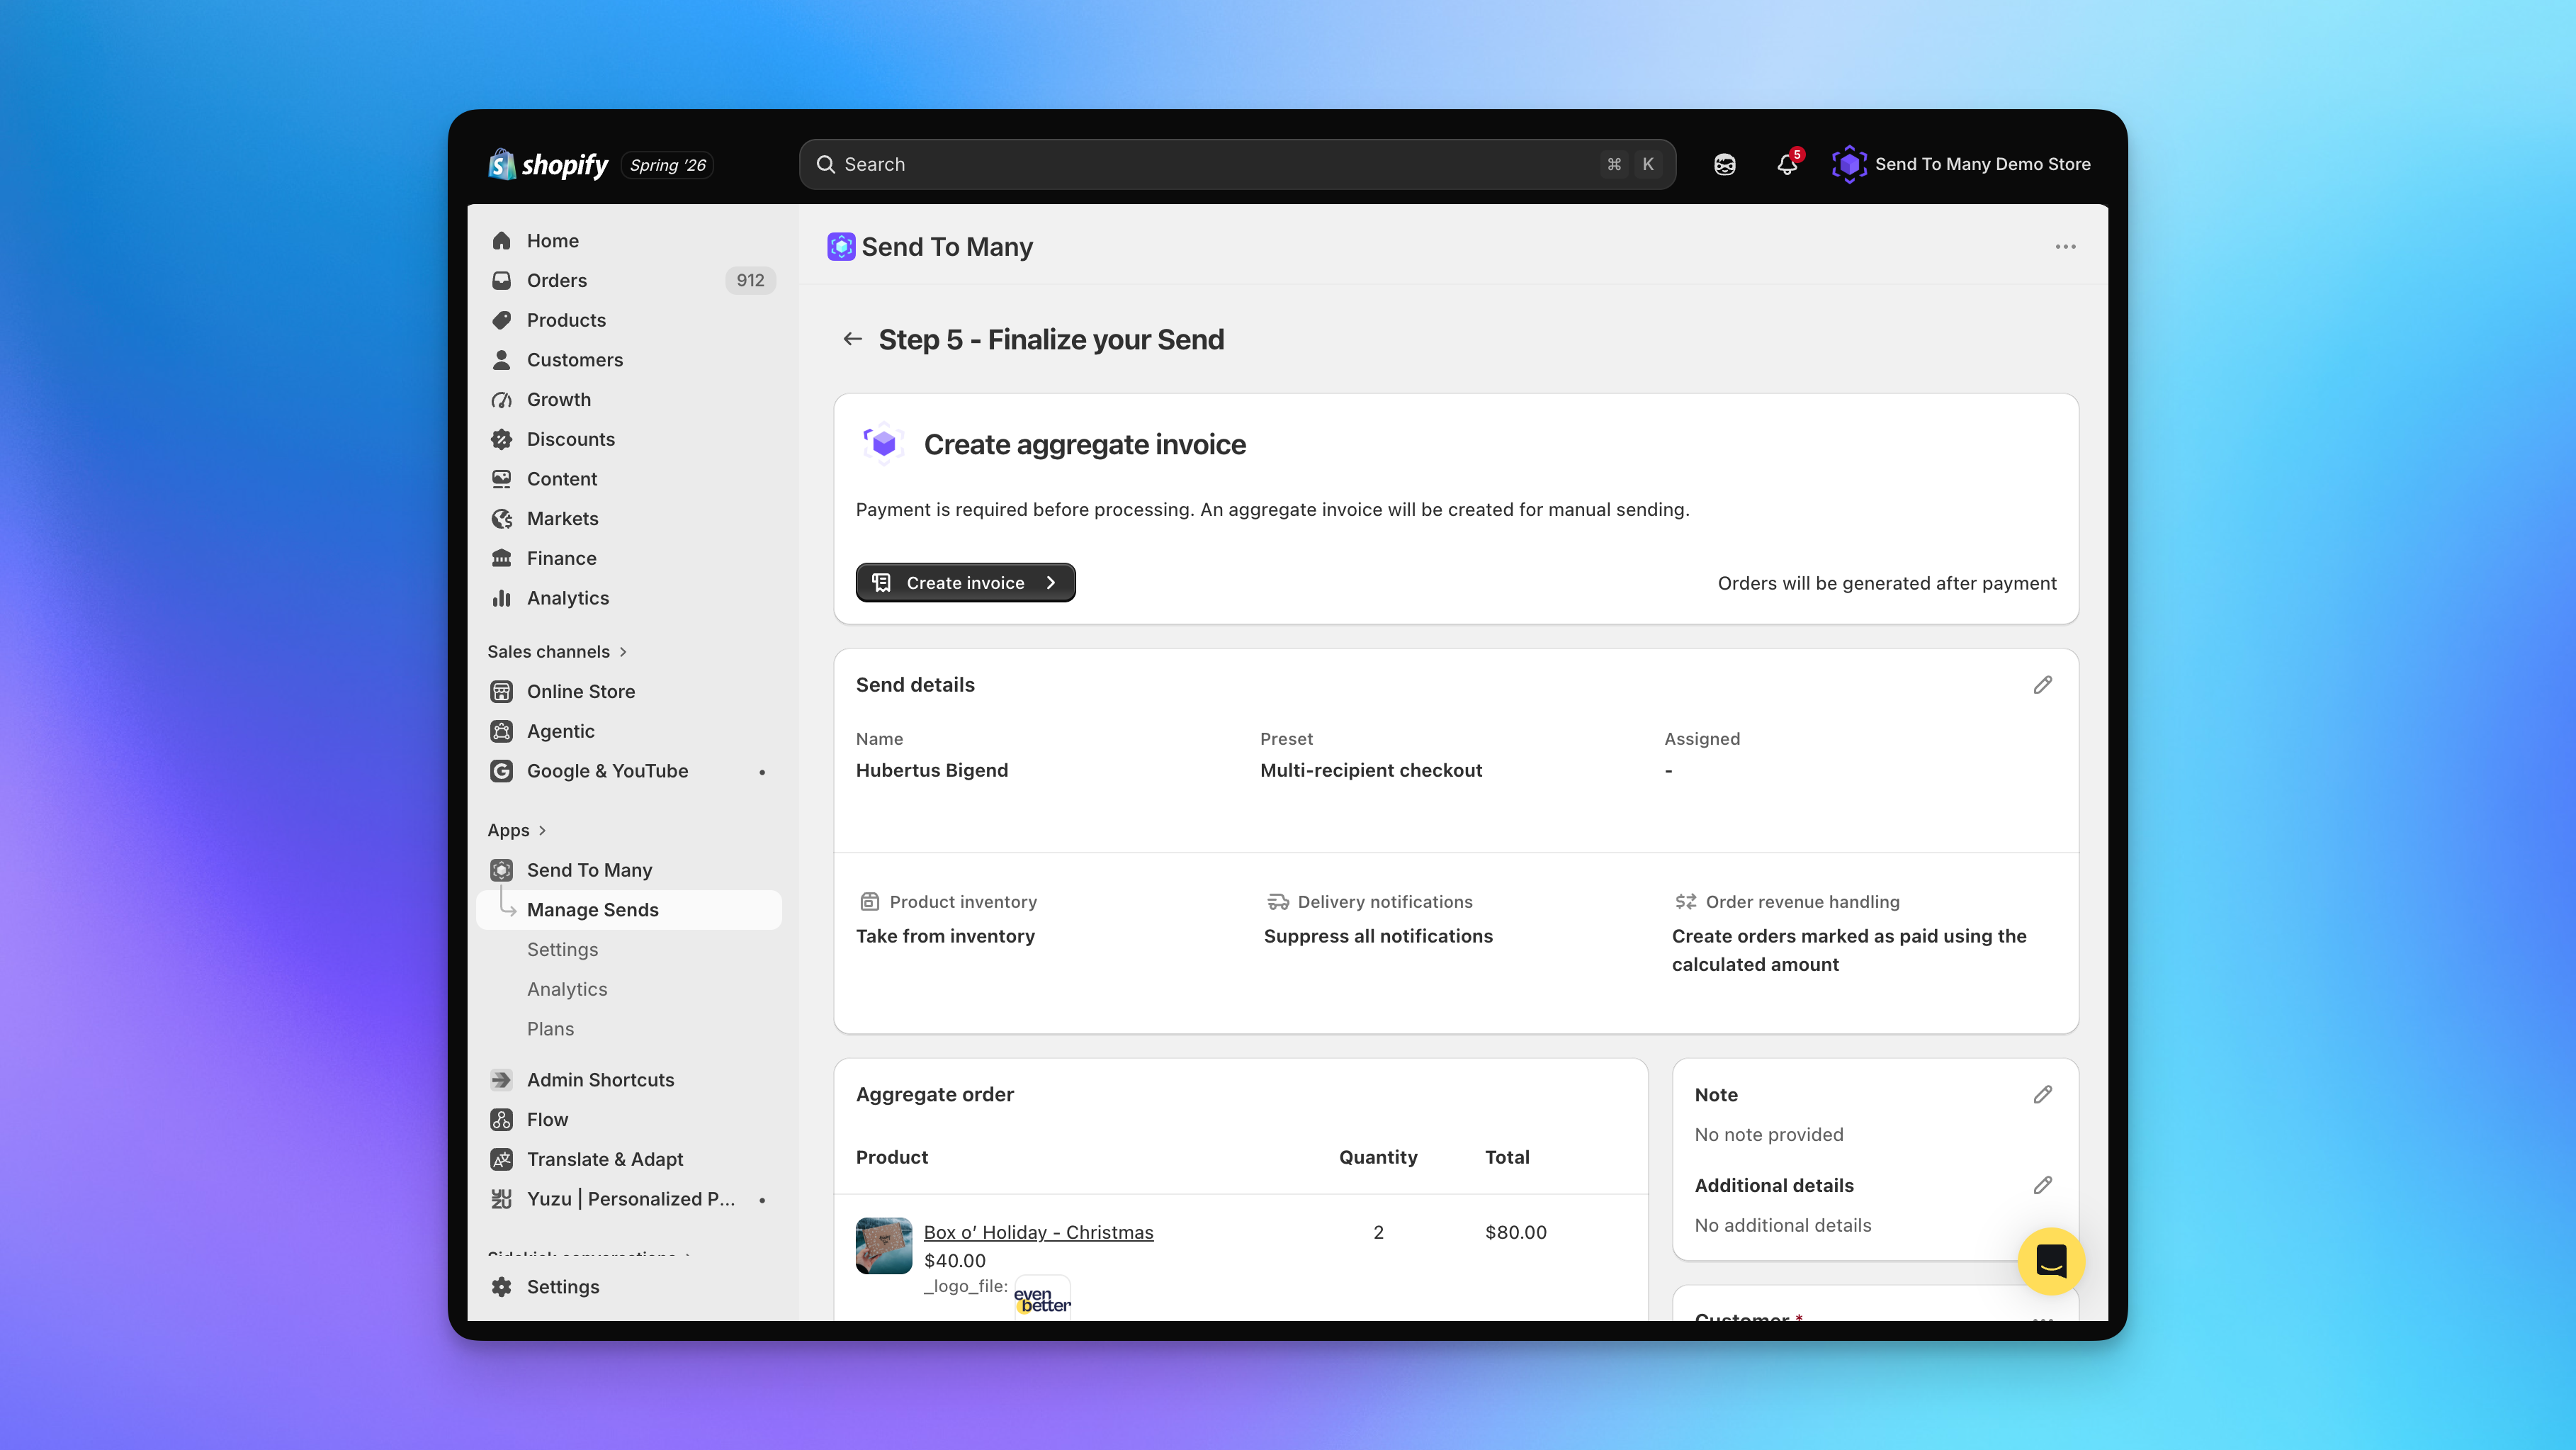
Task: Open Manage Sends in the sidebar
Action: [x=629, y=910]
